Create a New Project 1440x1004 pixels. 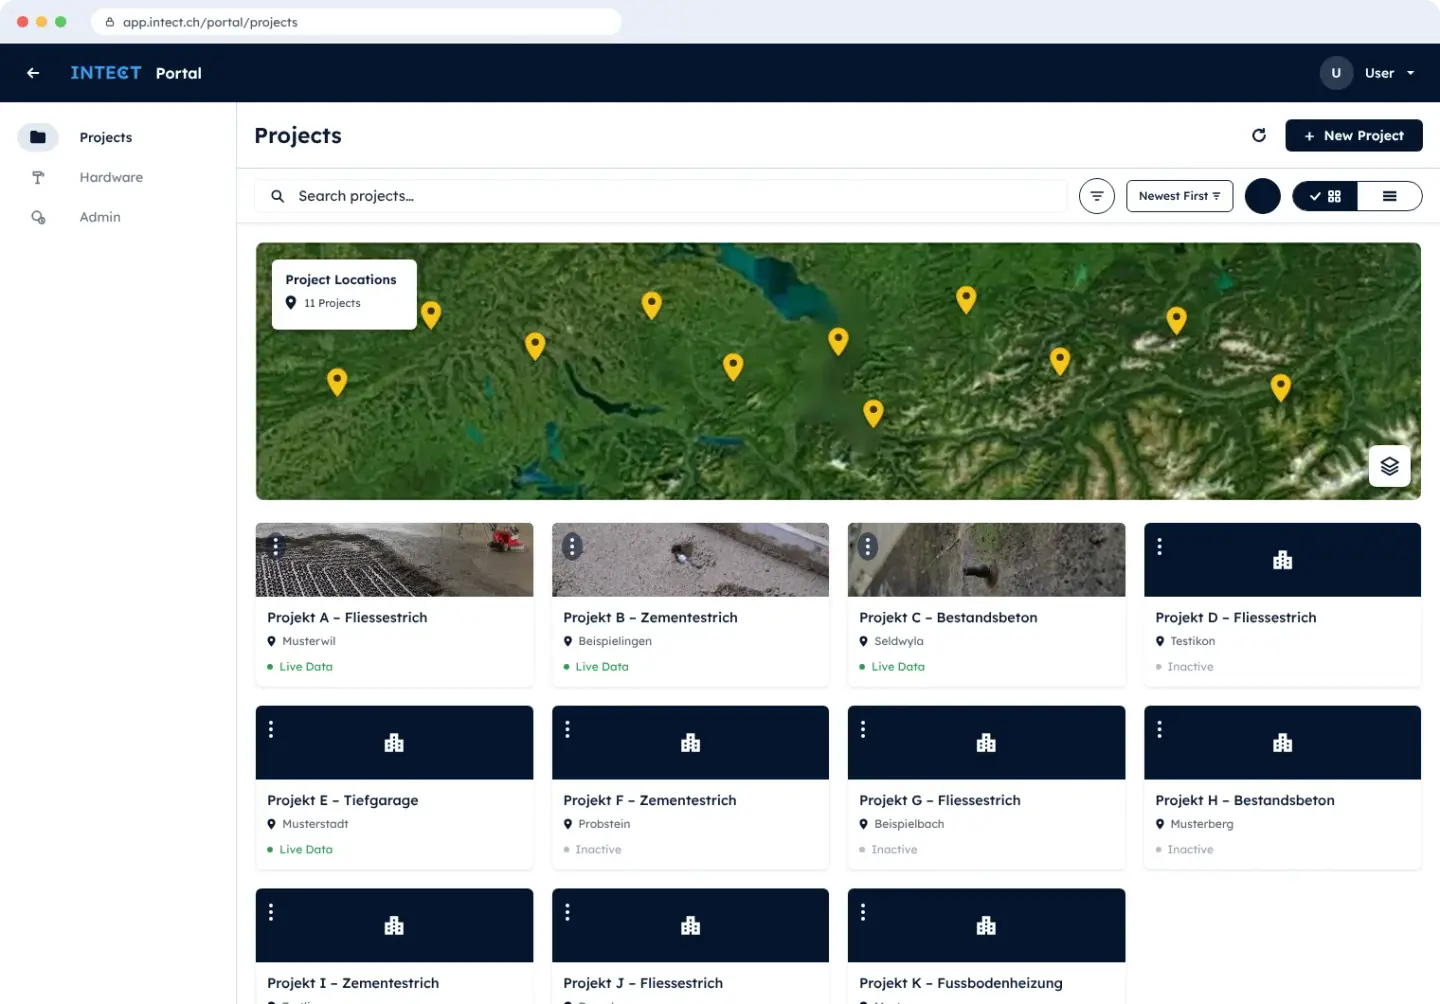click(x=1354, y=135)
